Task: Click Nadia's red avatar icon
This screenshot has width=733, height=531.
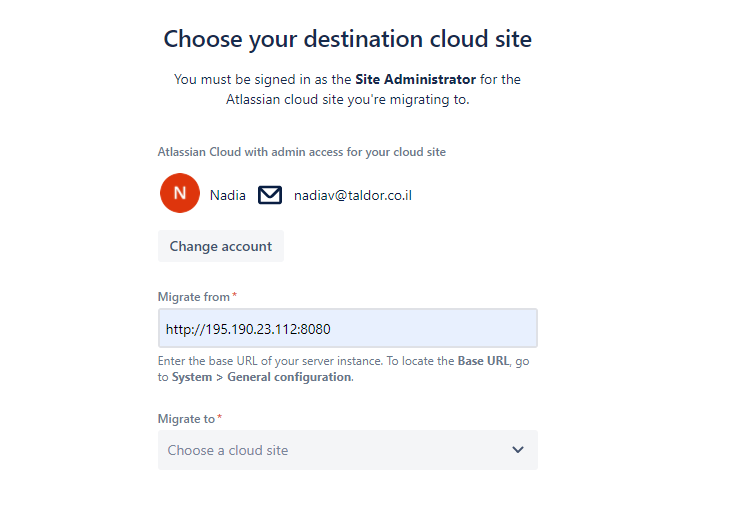Action: [x=180, y=194]
